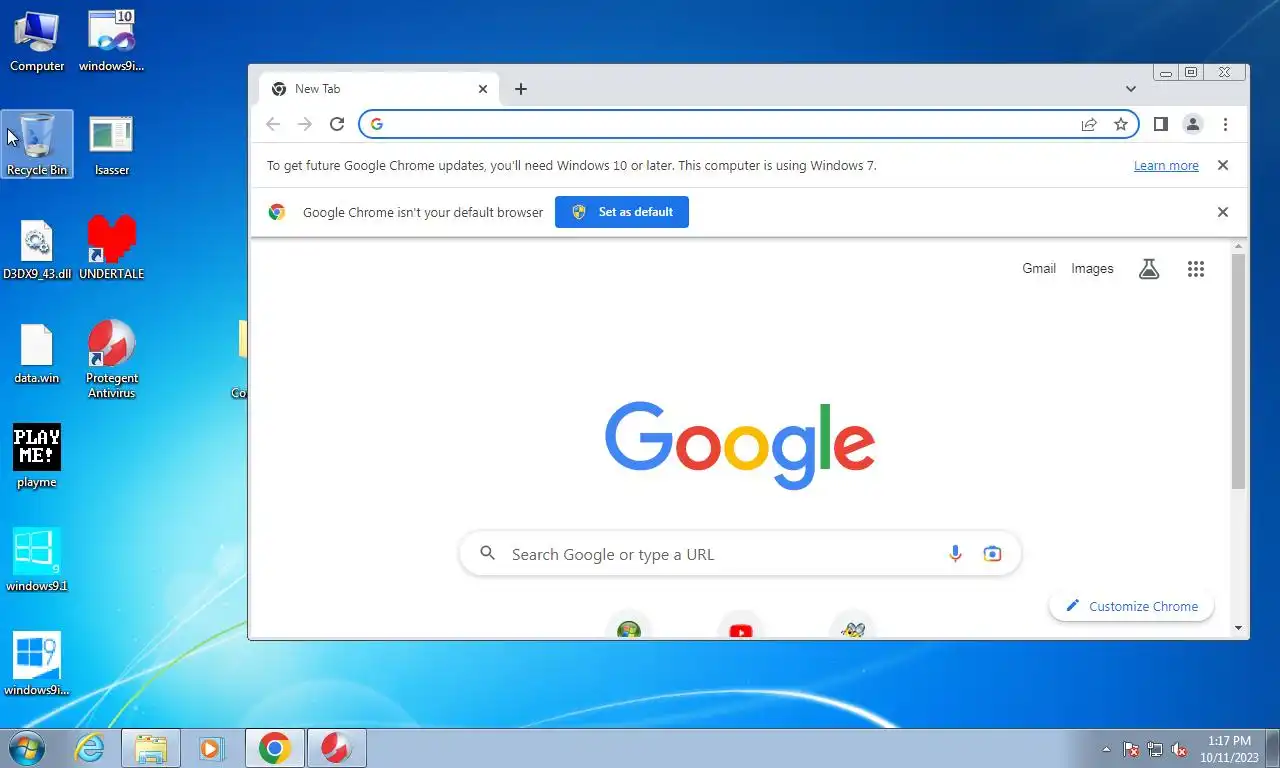Viewport: 1280px width, 768px height.
Task: Open the Gmail link
Action: (1039, 268)
